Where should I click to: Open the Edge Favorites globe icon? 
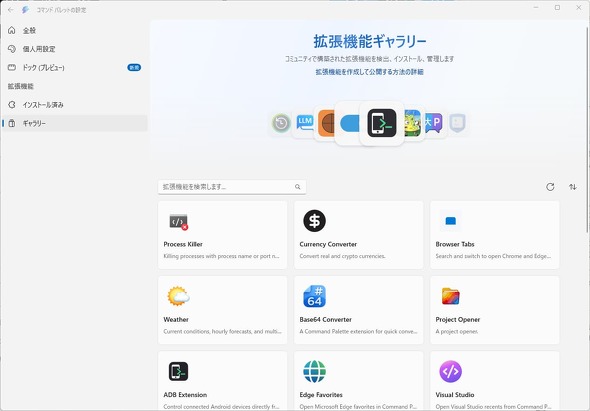click(x=314, y=371)
